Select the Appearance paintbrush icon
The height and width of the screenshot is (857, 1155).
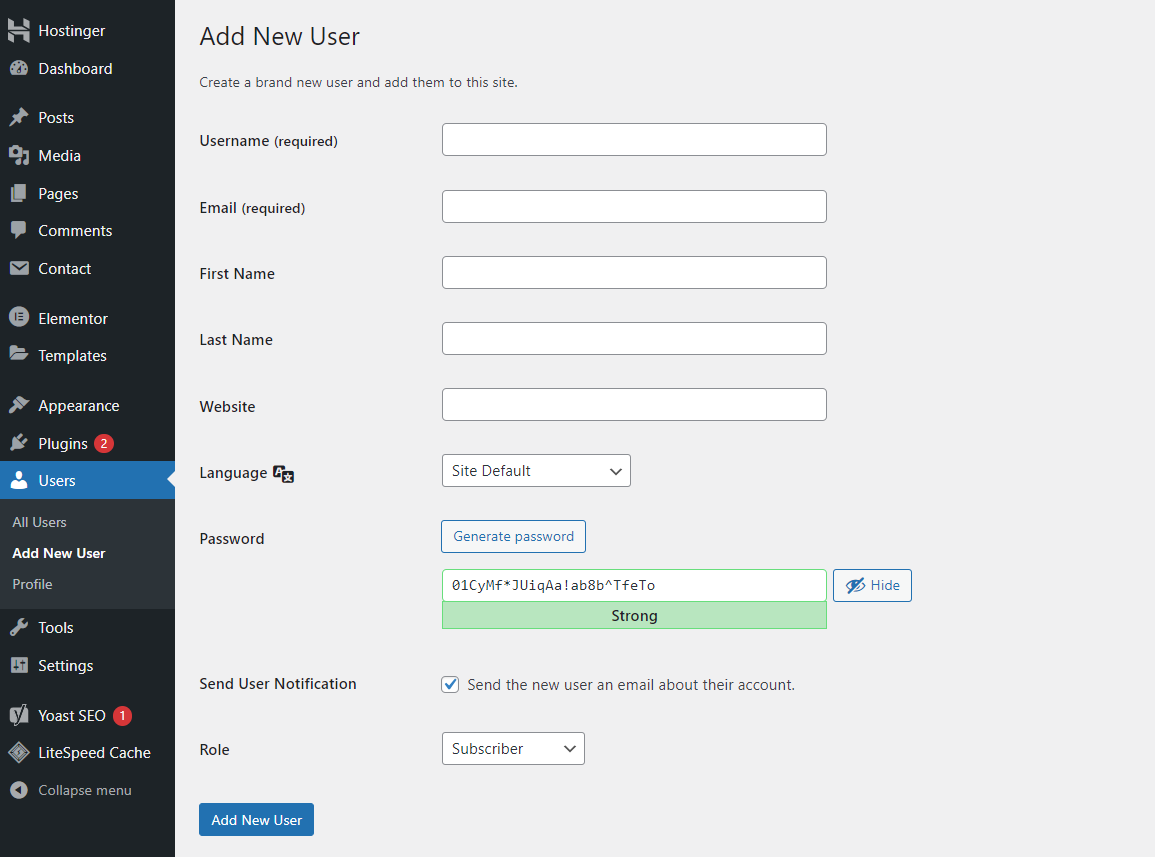point(19,406)
